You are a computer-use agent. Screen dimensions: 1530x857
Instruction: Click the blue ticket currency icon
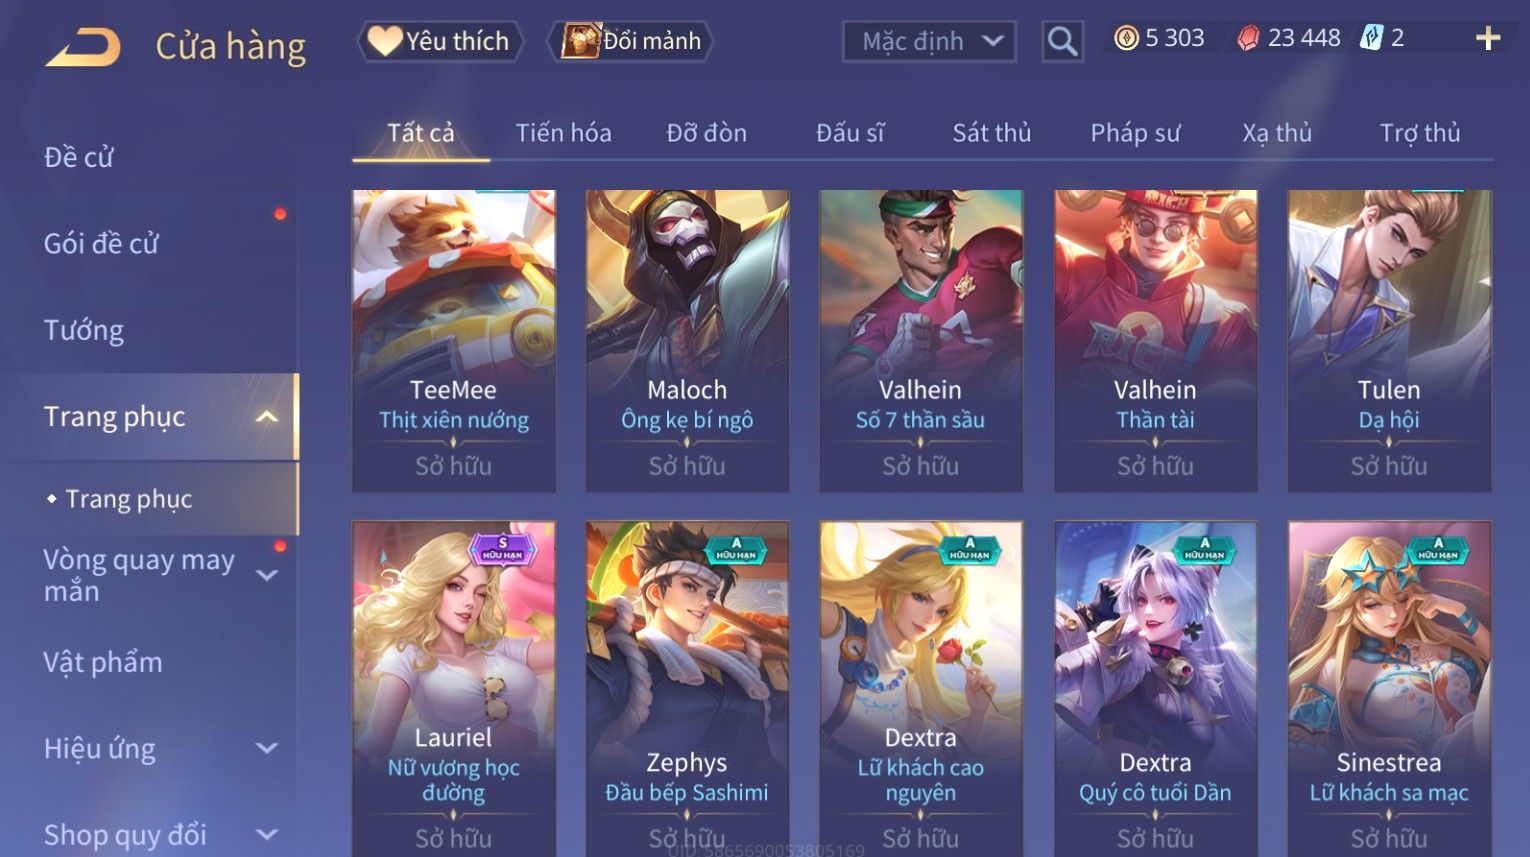pos(1371,39)
